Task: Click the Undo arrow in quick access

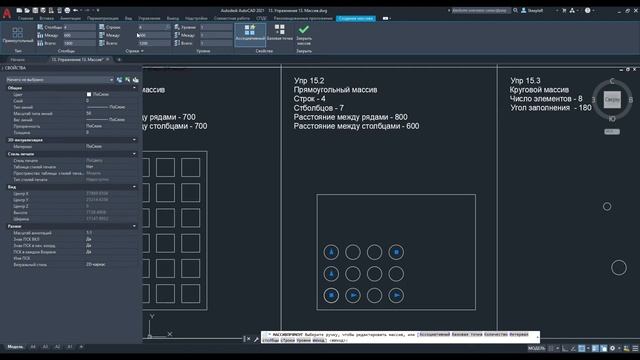Action: [x=75, y=11]
